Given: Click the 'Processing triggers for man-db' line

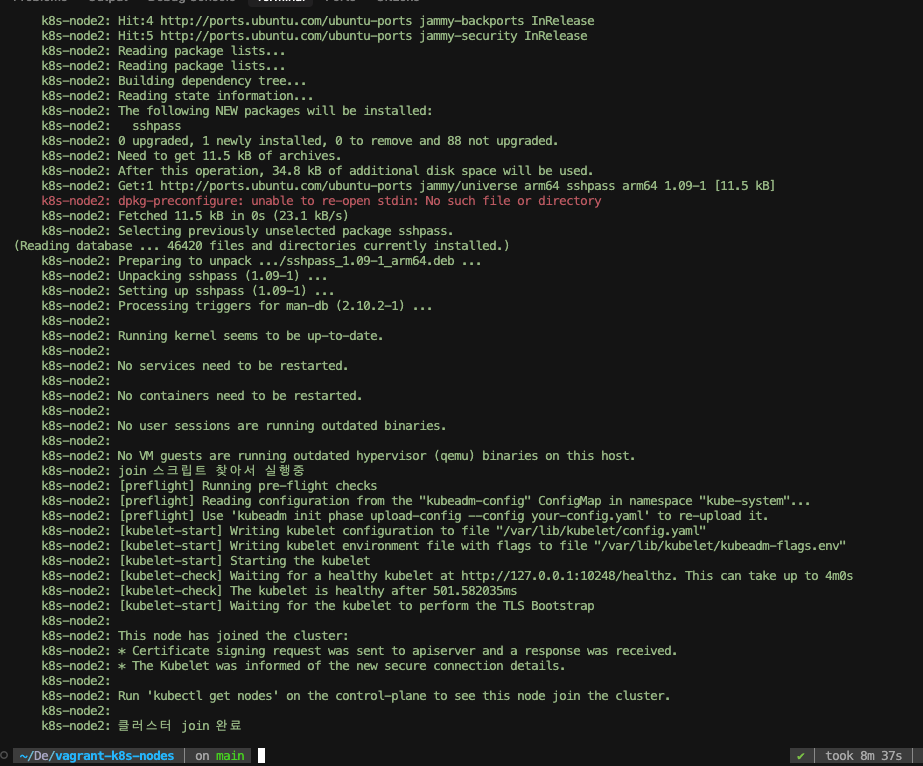Looking at the screenshot, I should (x=237, y=306).
